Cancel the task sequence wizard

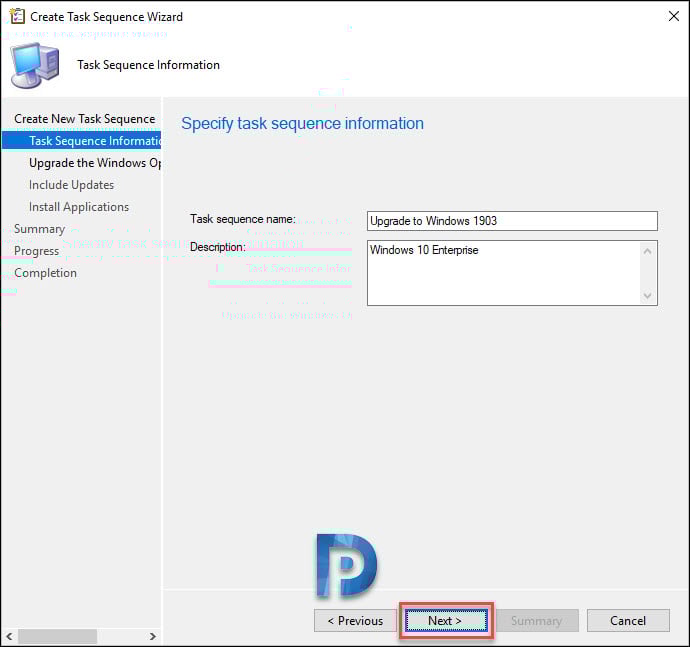(628, 621)
